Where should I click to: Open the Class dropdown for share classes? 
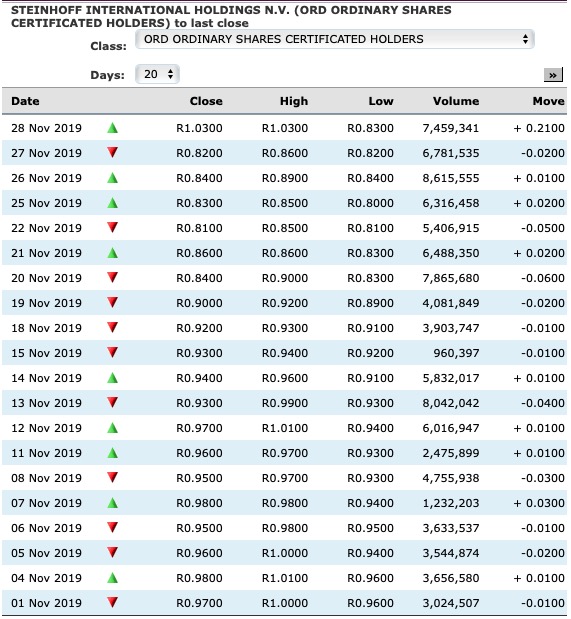coord(334,39)
